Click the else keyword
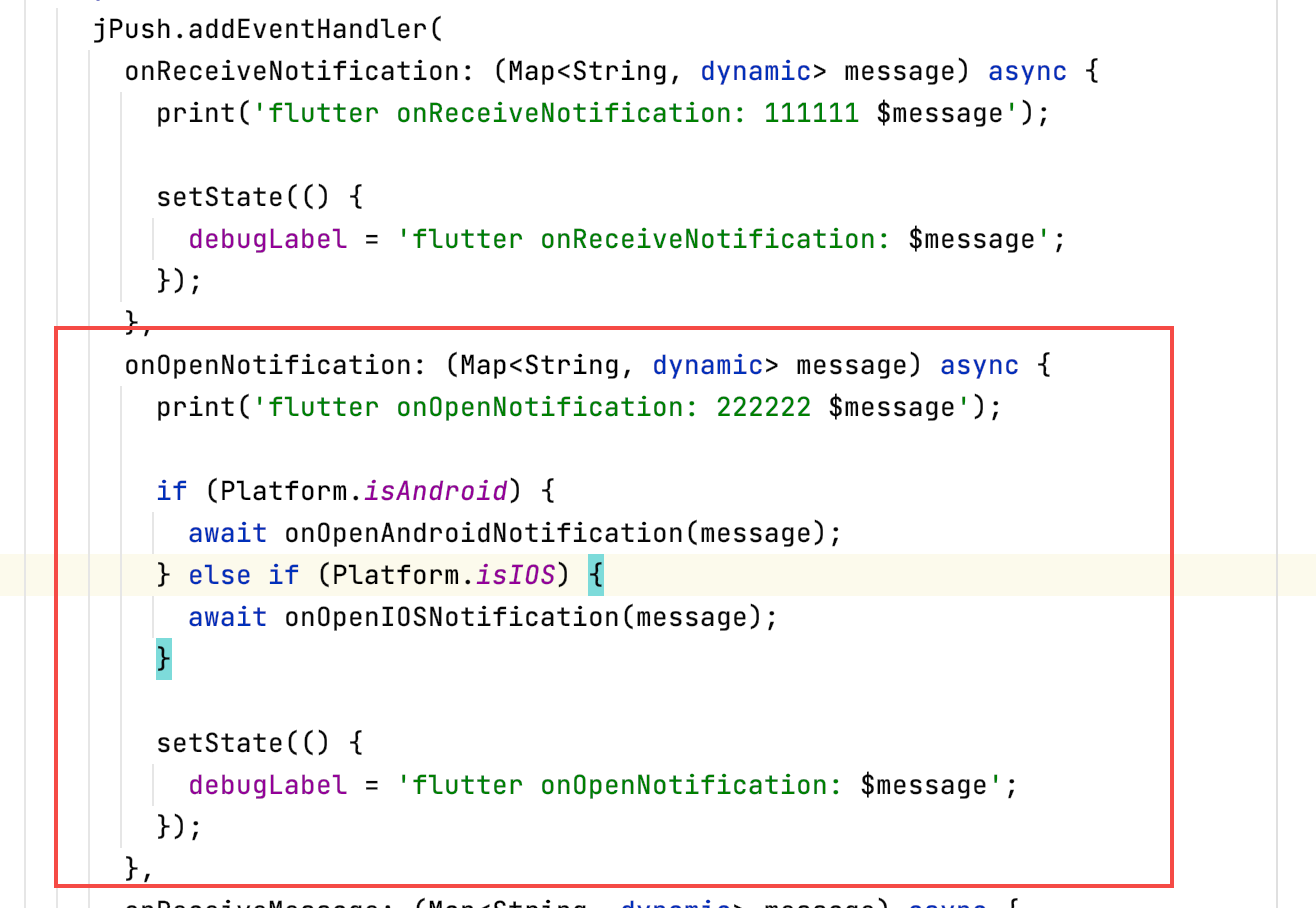This screenshot has width=1316, height=908. point(220,575)
